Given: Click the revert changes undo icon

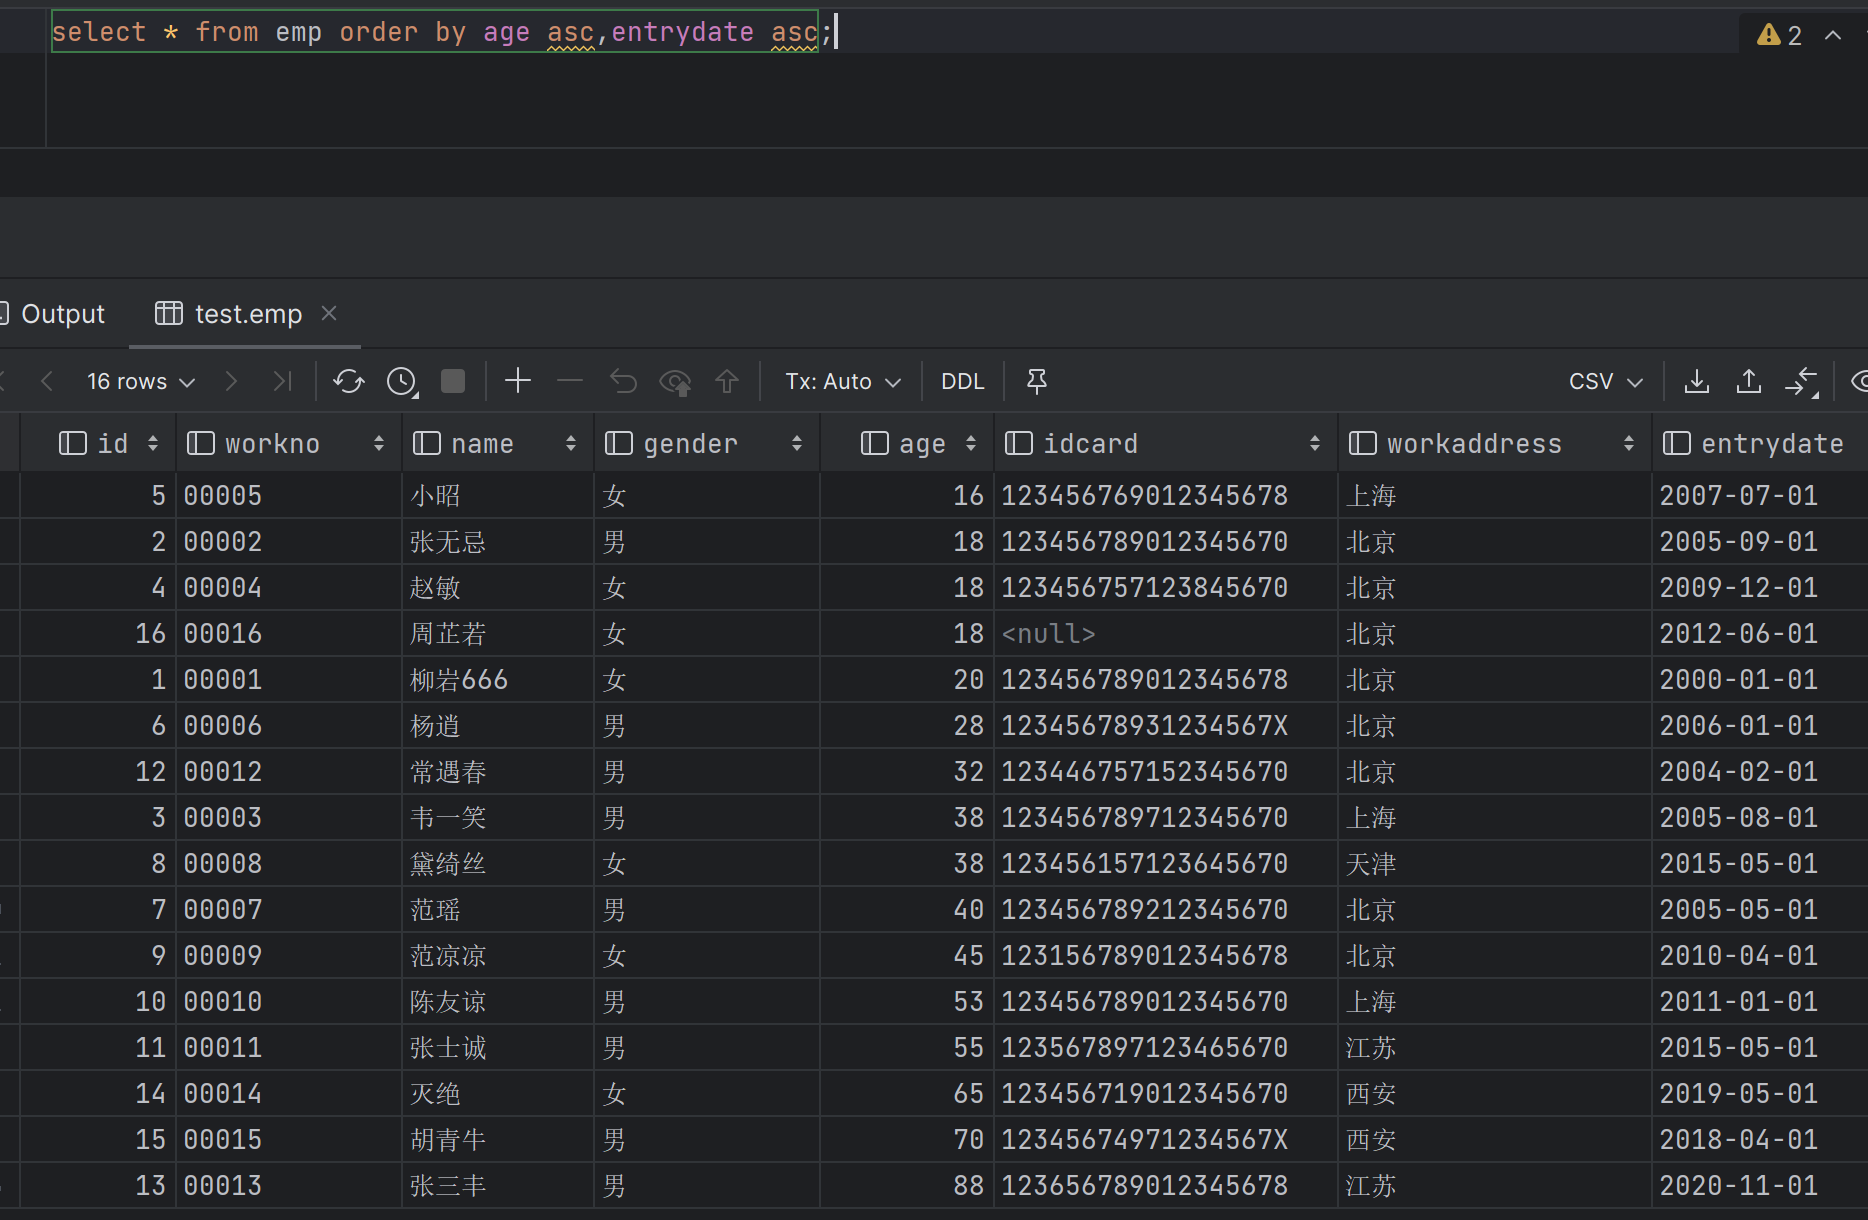Looking at the screenshot, I should point(623,381).
